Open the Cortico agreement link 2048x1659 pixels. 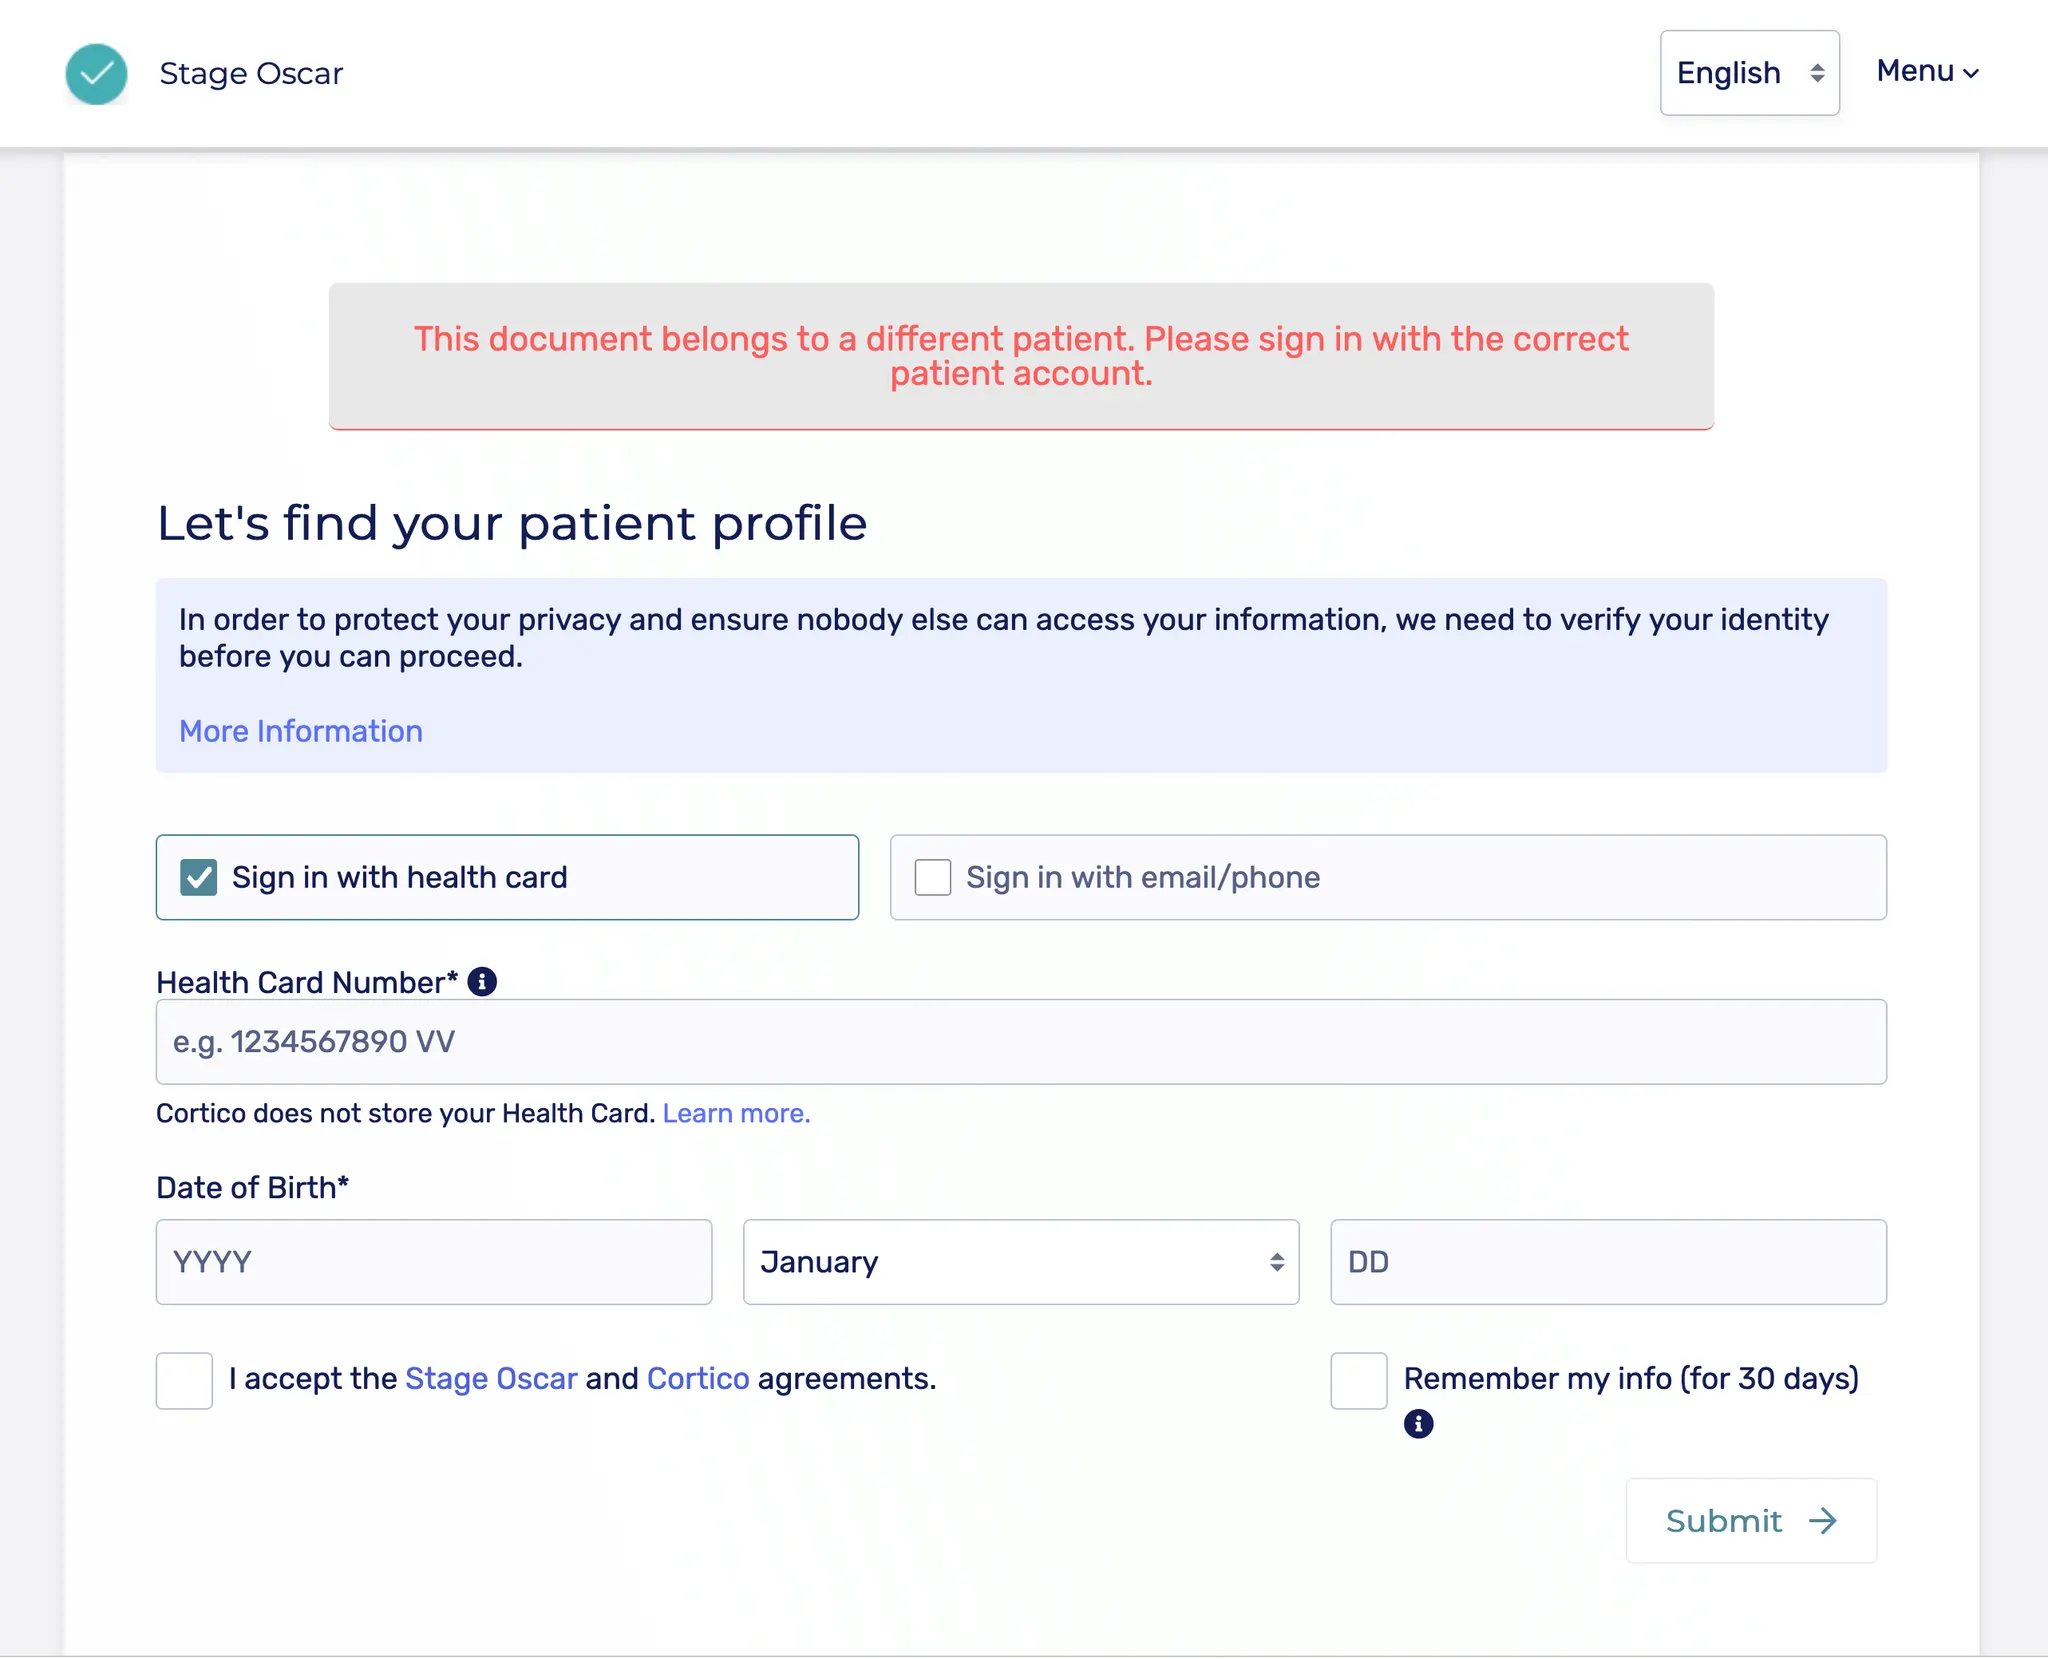pos(698,1378)
